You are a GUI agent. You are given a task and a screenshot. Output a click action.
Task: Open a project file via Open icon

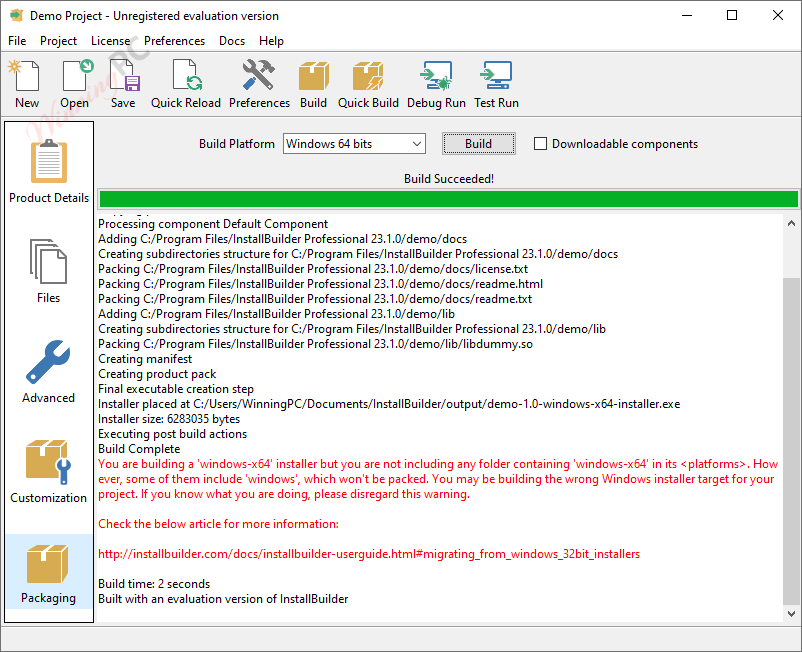coord(75,84)
